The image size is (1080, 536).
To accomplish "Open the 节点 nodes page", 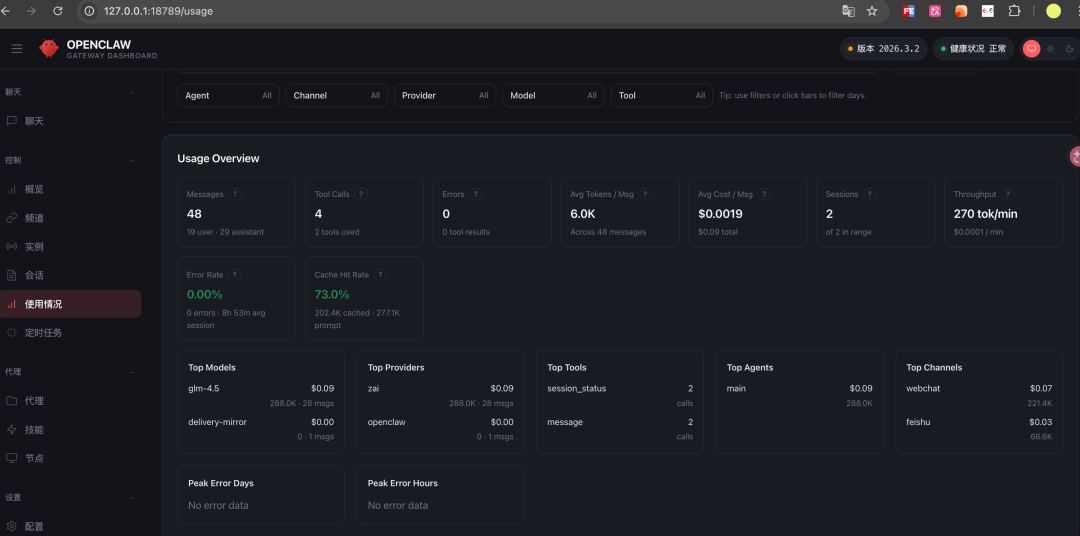I will [x=71, y=458].
